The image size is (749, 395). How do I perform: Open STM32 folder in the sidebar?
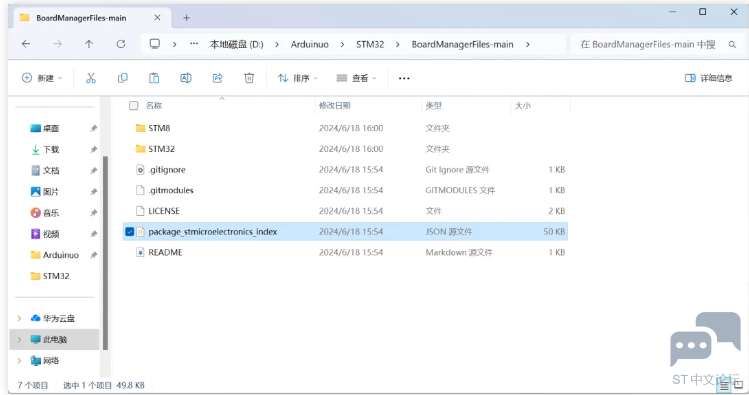(x=50, y=276)
